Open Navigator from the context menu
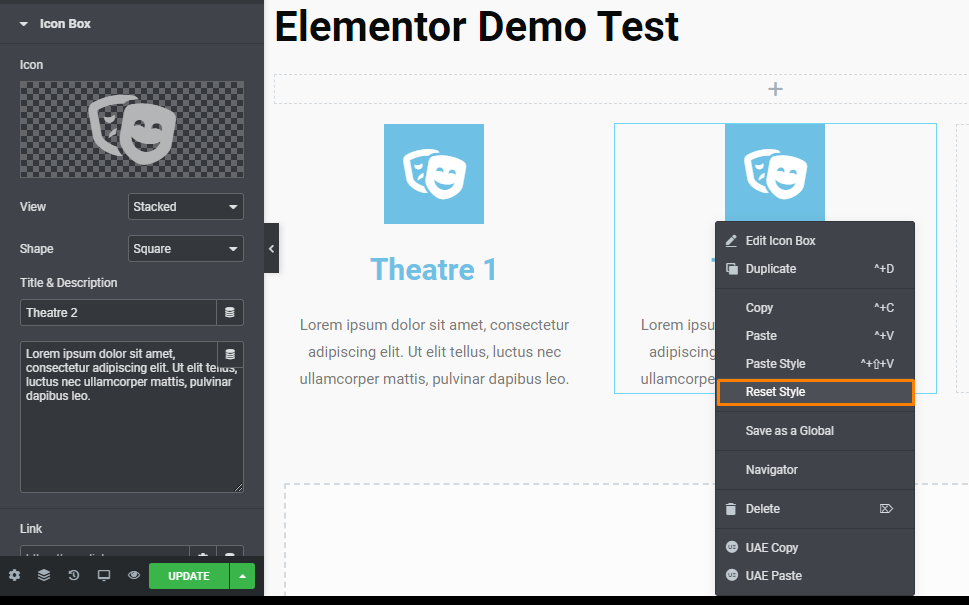 point(815,470)
